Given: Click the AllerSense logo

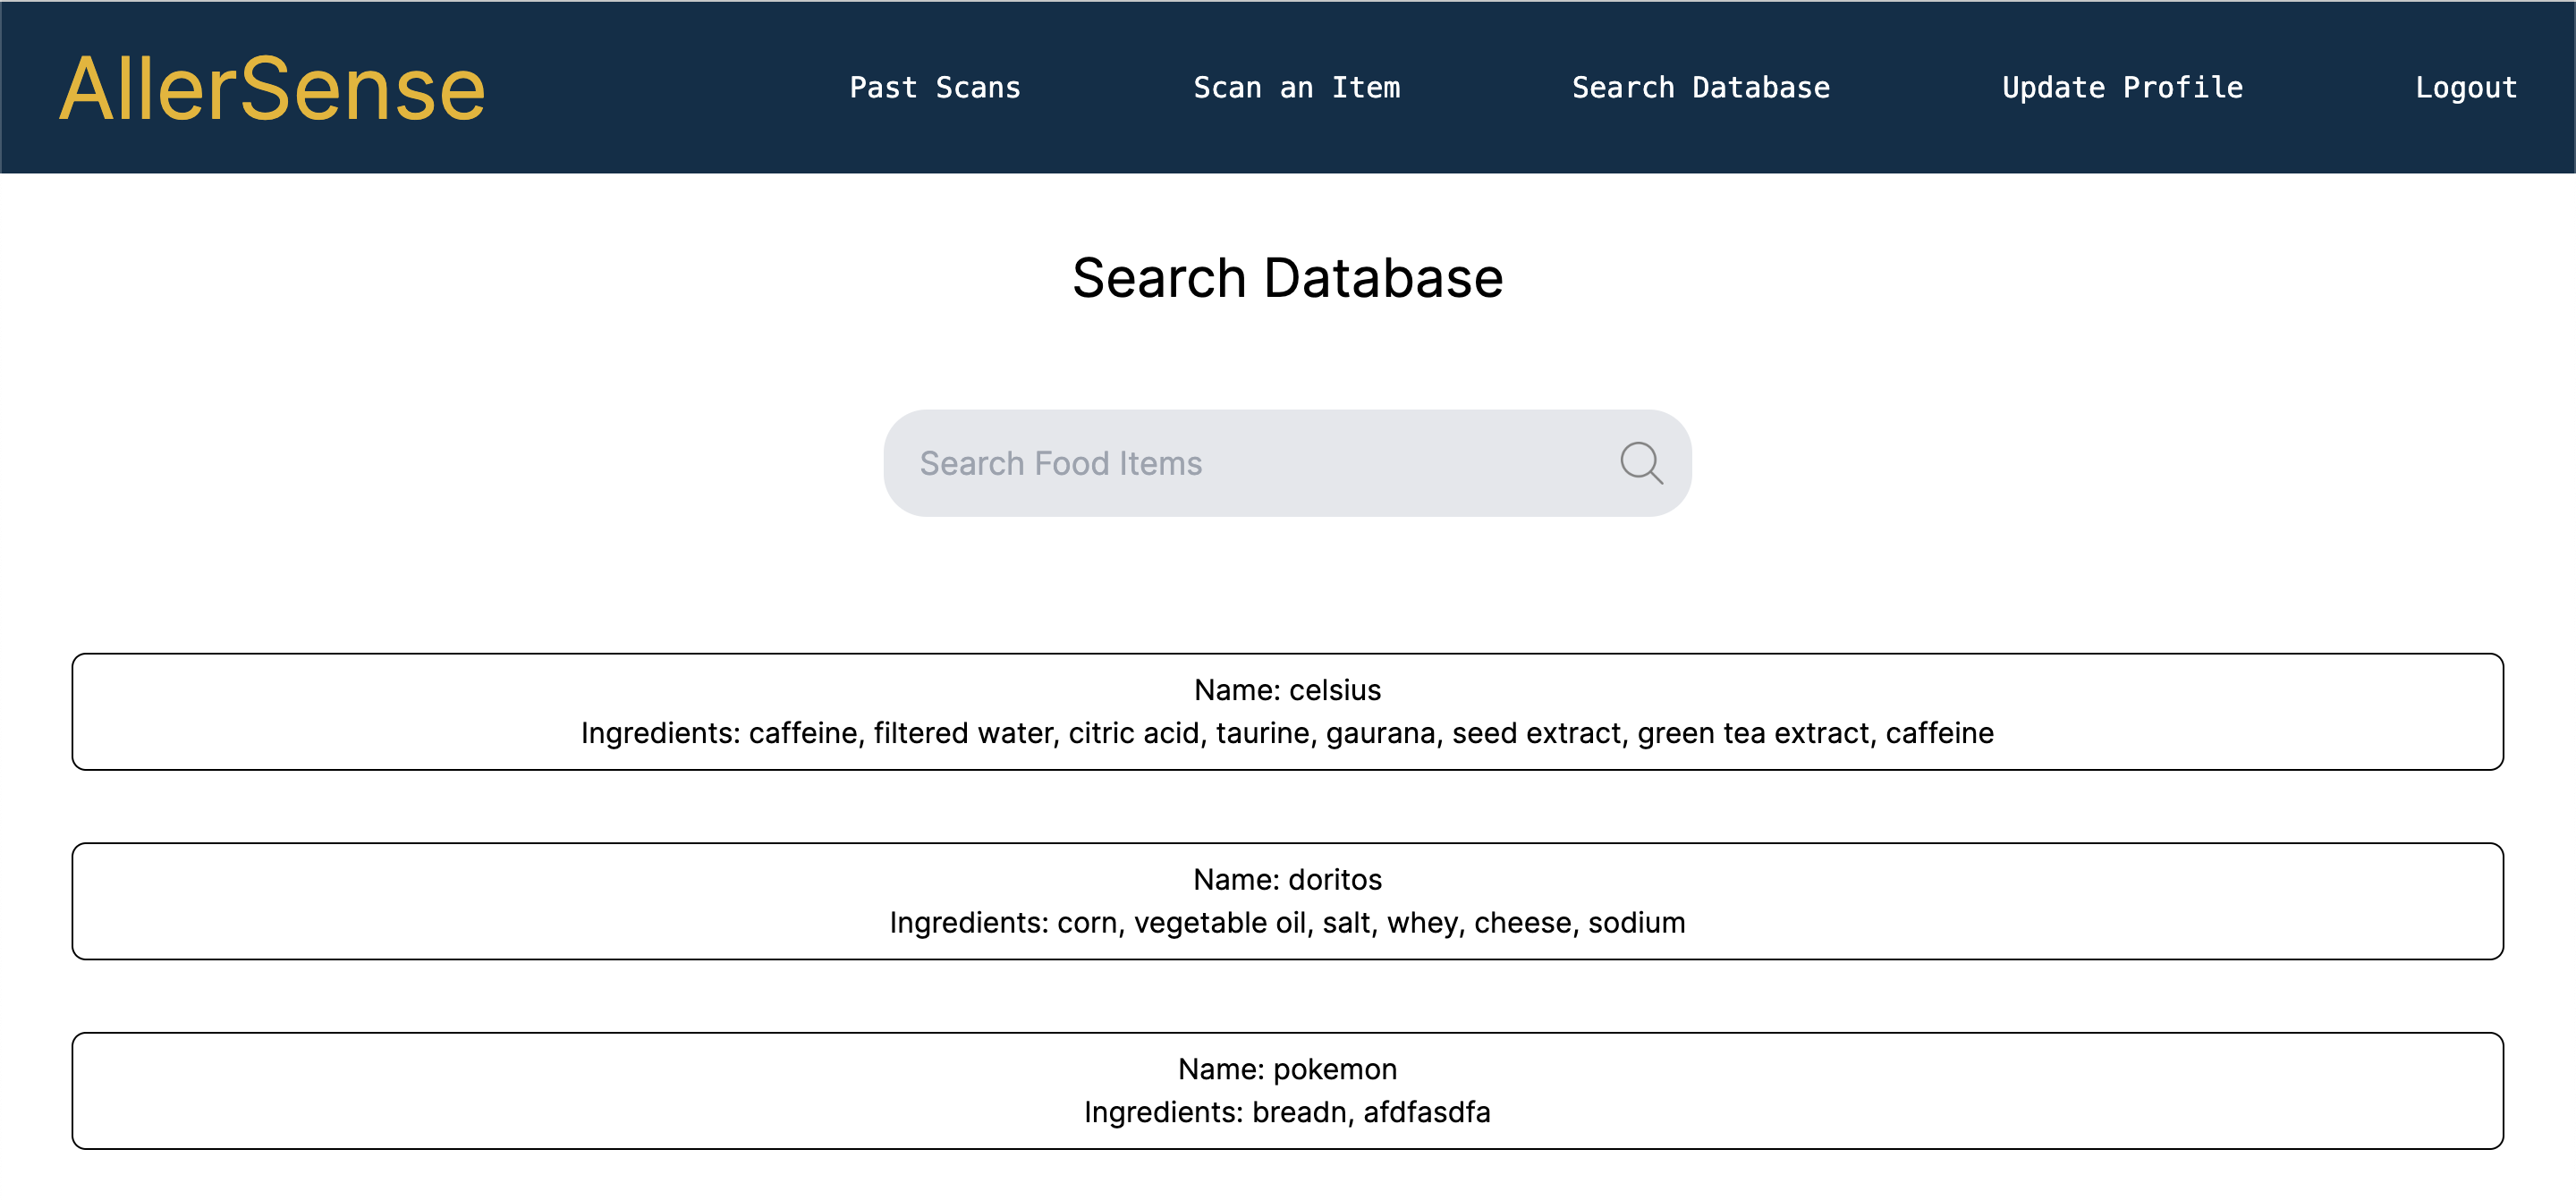Looking at the screenshot, I should pyautogui.click(x=272, y=89).
